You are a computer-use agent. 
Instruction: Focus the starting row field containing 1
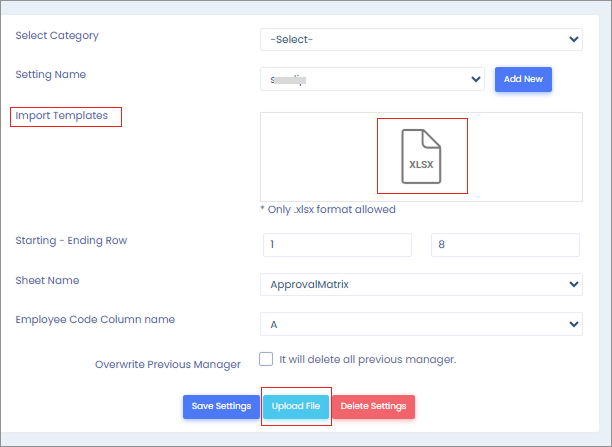coord(337,245)
